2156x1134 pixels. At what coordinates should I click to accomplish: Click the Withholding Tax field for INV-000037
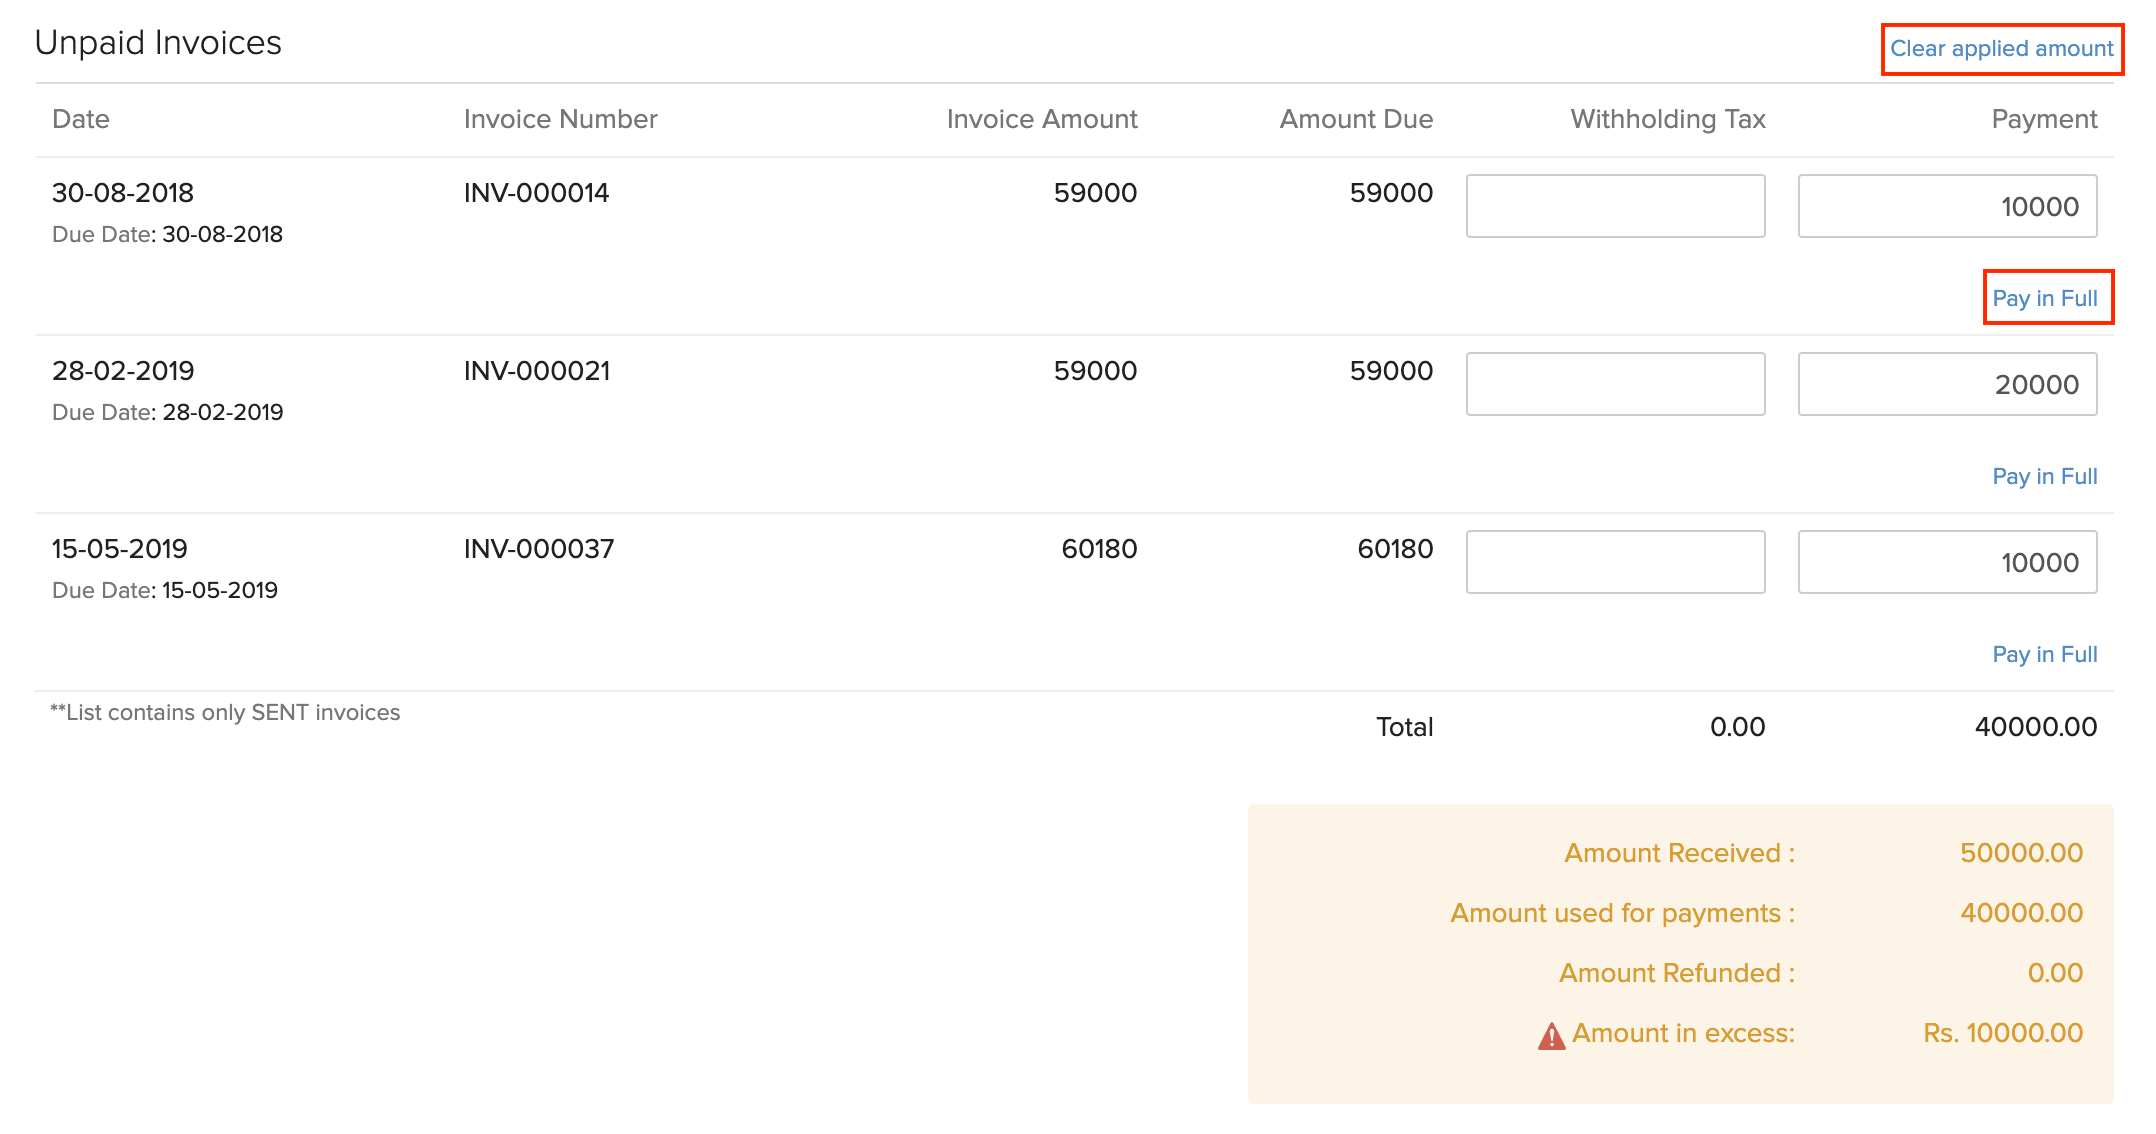pyautogui.click(x=1615, y=563)
